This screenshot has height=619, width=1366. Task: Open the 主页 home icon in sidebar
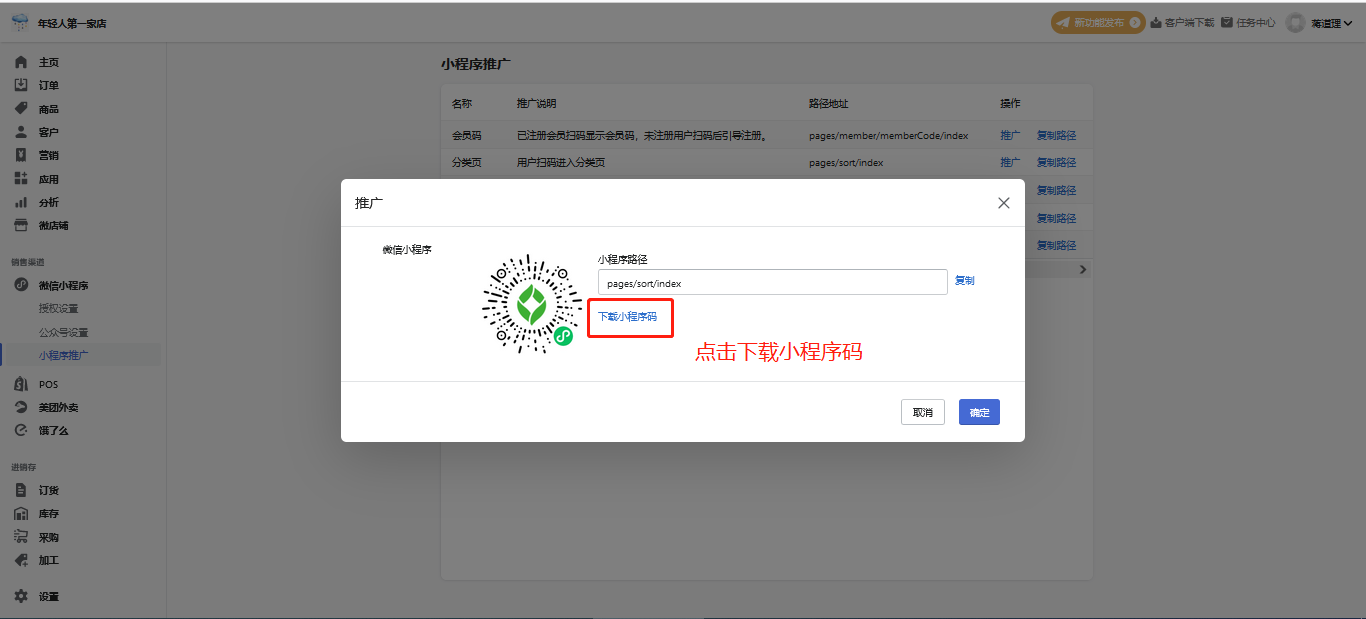coord(21,62)
